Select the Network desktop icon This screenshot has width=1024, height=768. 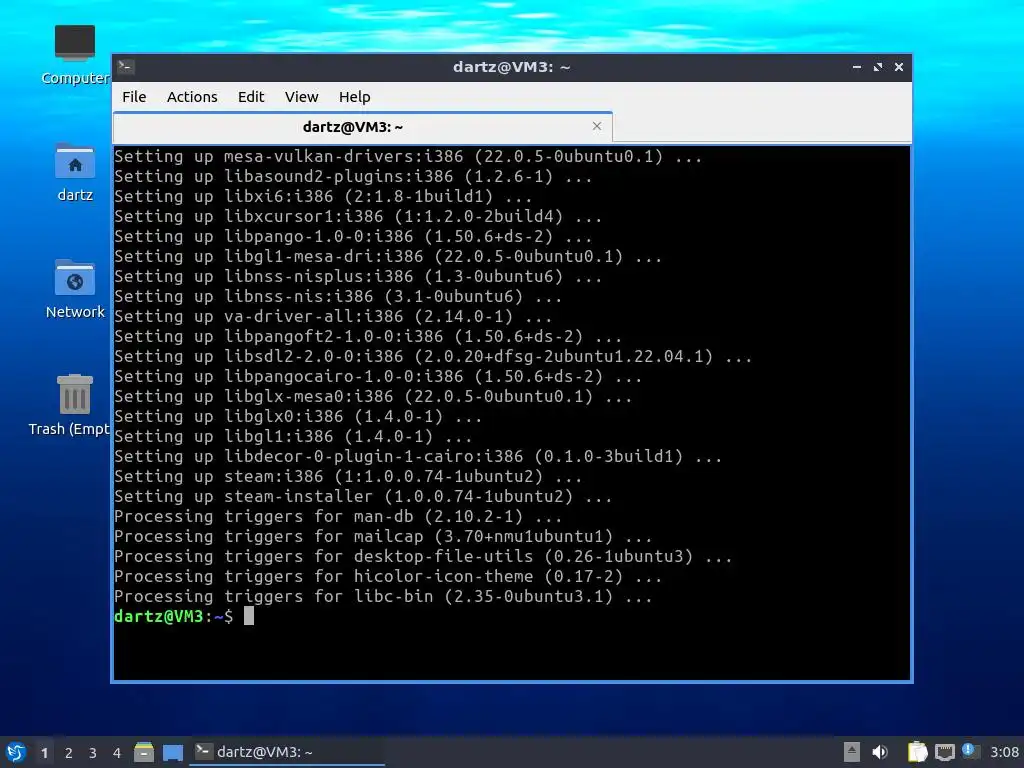(75, 289)
